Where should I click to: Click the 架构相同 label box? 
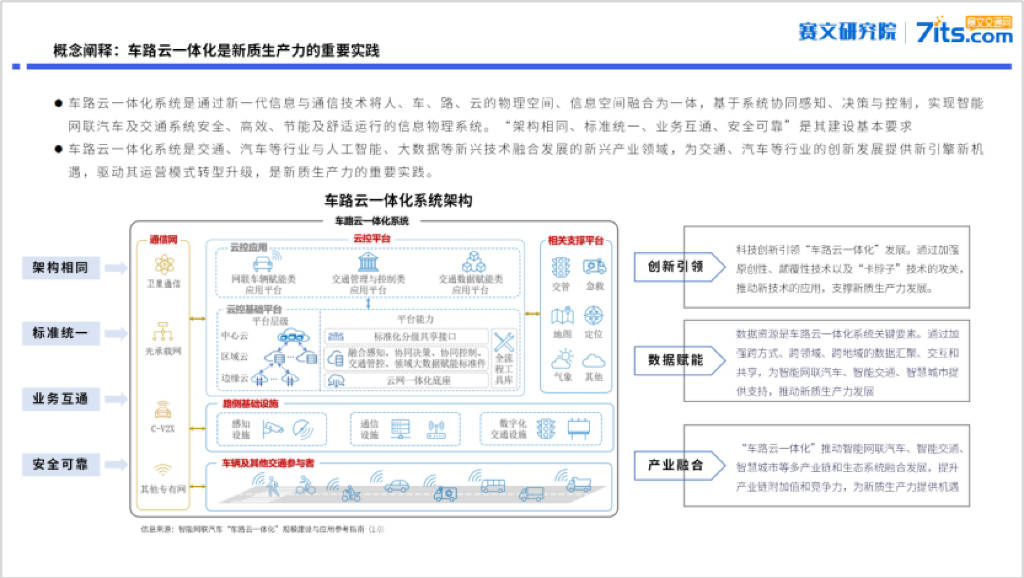(x=61, y=268)
